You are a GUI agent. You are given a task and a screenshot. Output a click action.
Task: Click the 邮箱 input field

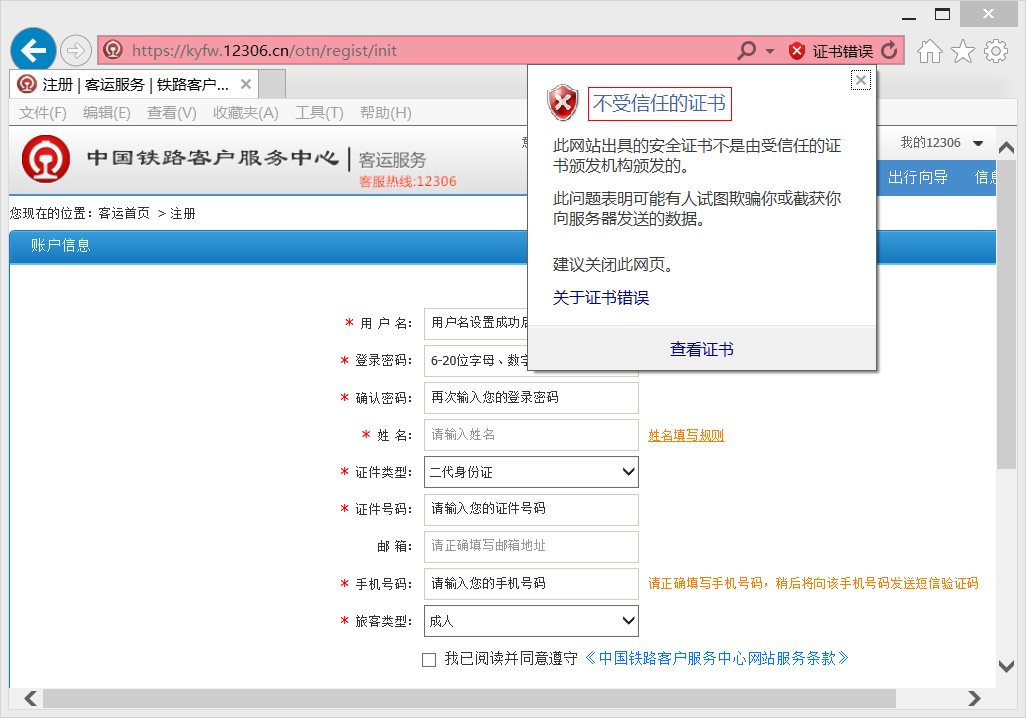(x=531, y=547)
